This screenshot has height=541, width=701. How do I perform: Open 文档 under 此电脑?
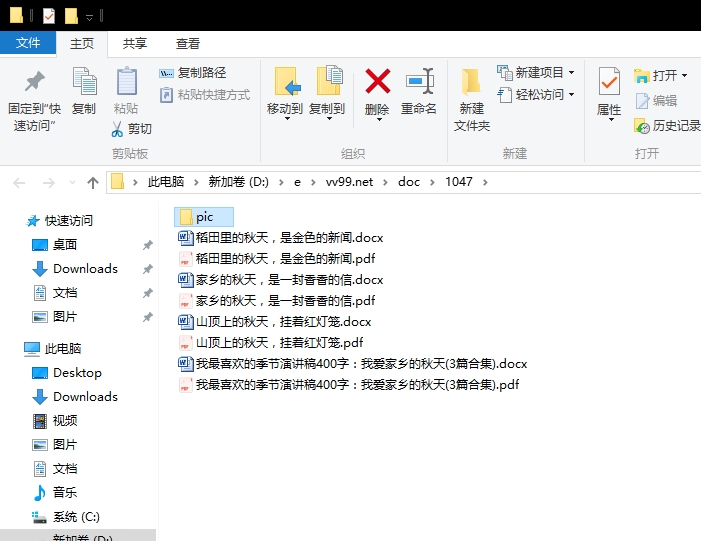pyautogui.click(x=55, y=469)
